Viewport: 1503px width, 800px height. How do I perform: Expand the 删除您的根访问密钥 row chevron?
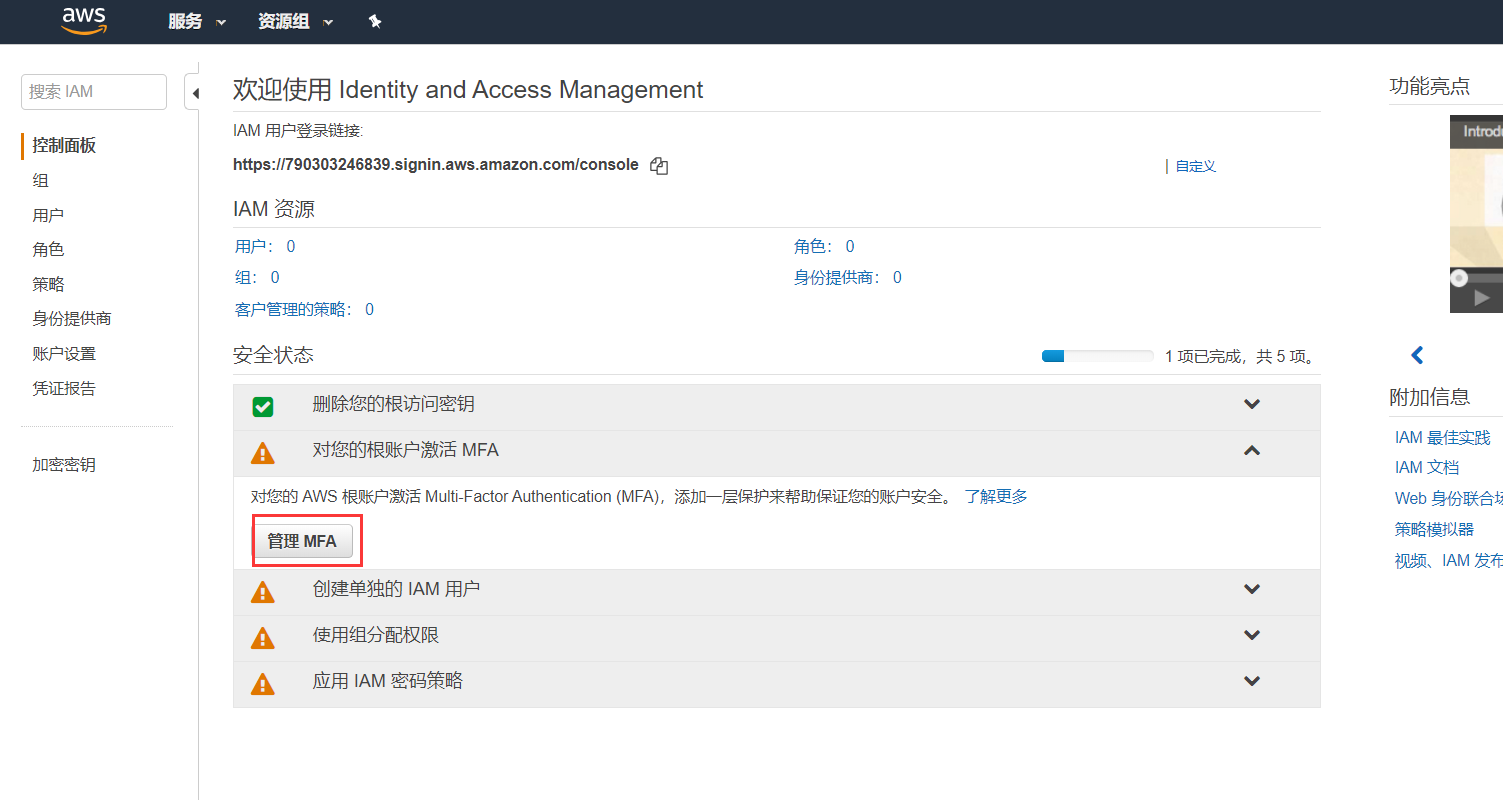pyautogui.click(x=1251, y=404)
